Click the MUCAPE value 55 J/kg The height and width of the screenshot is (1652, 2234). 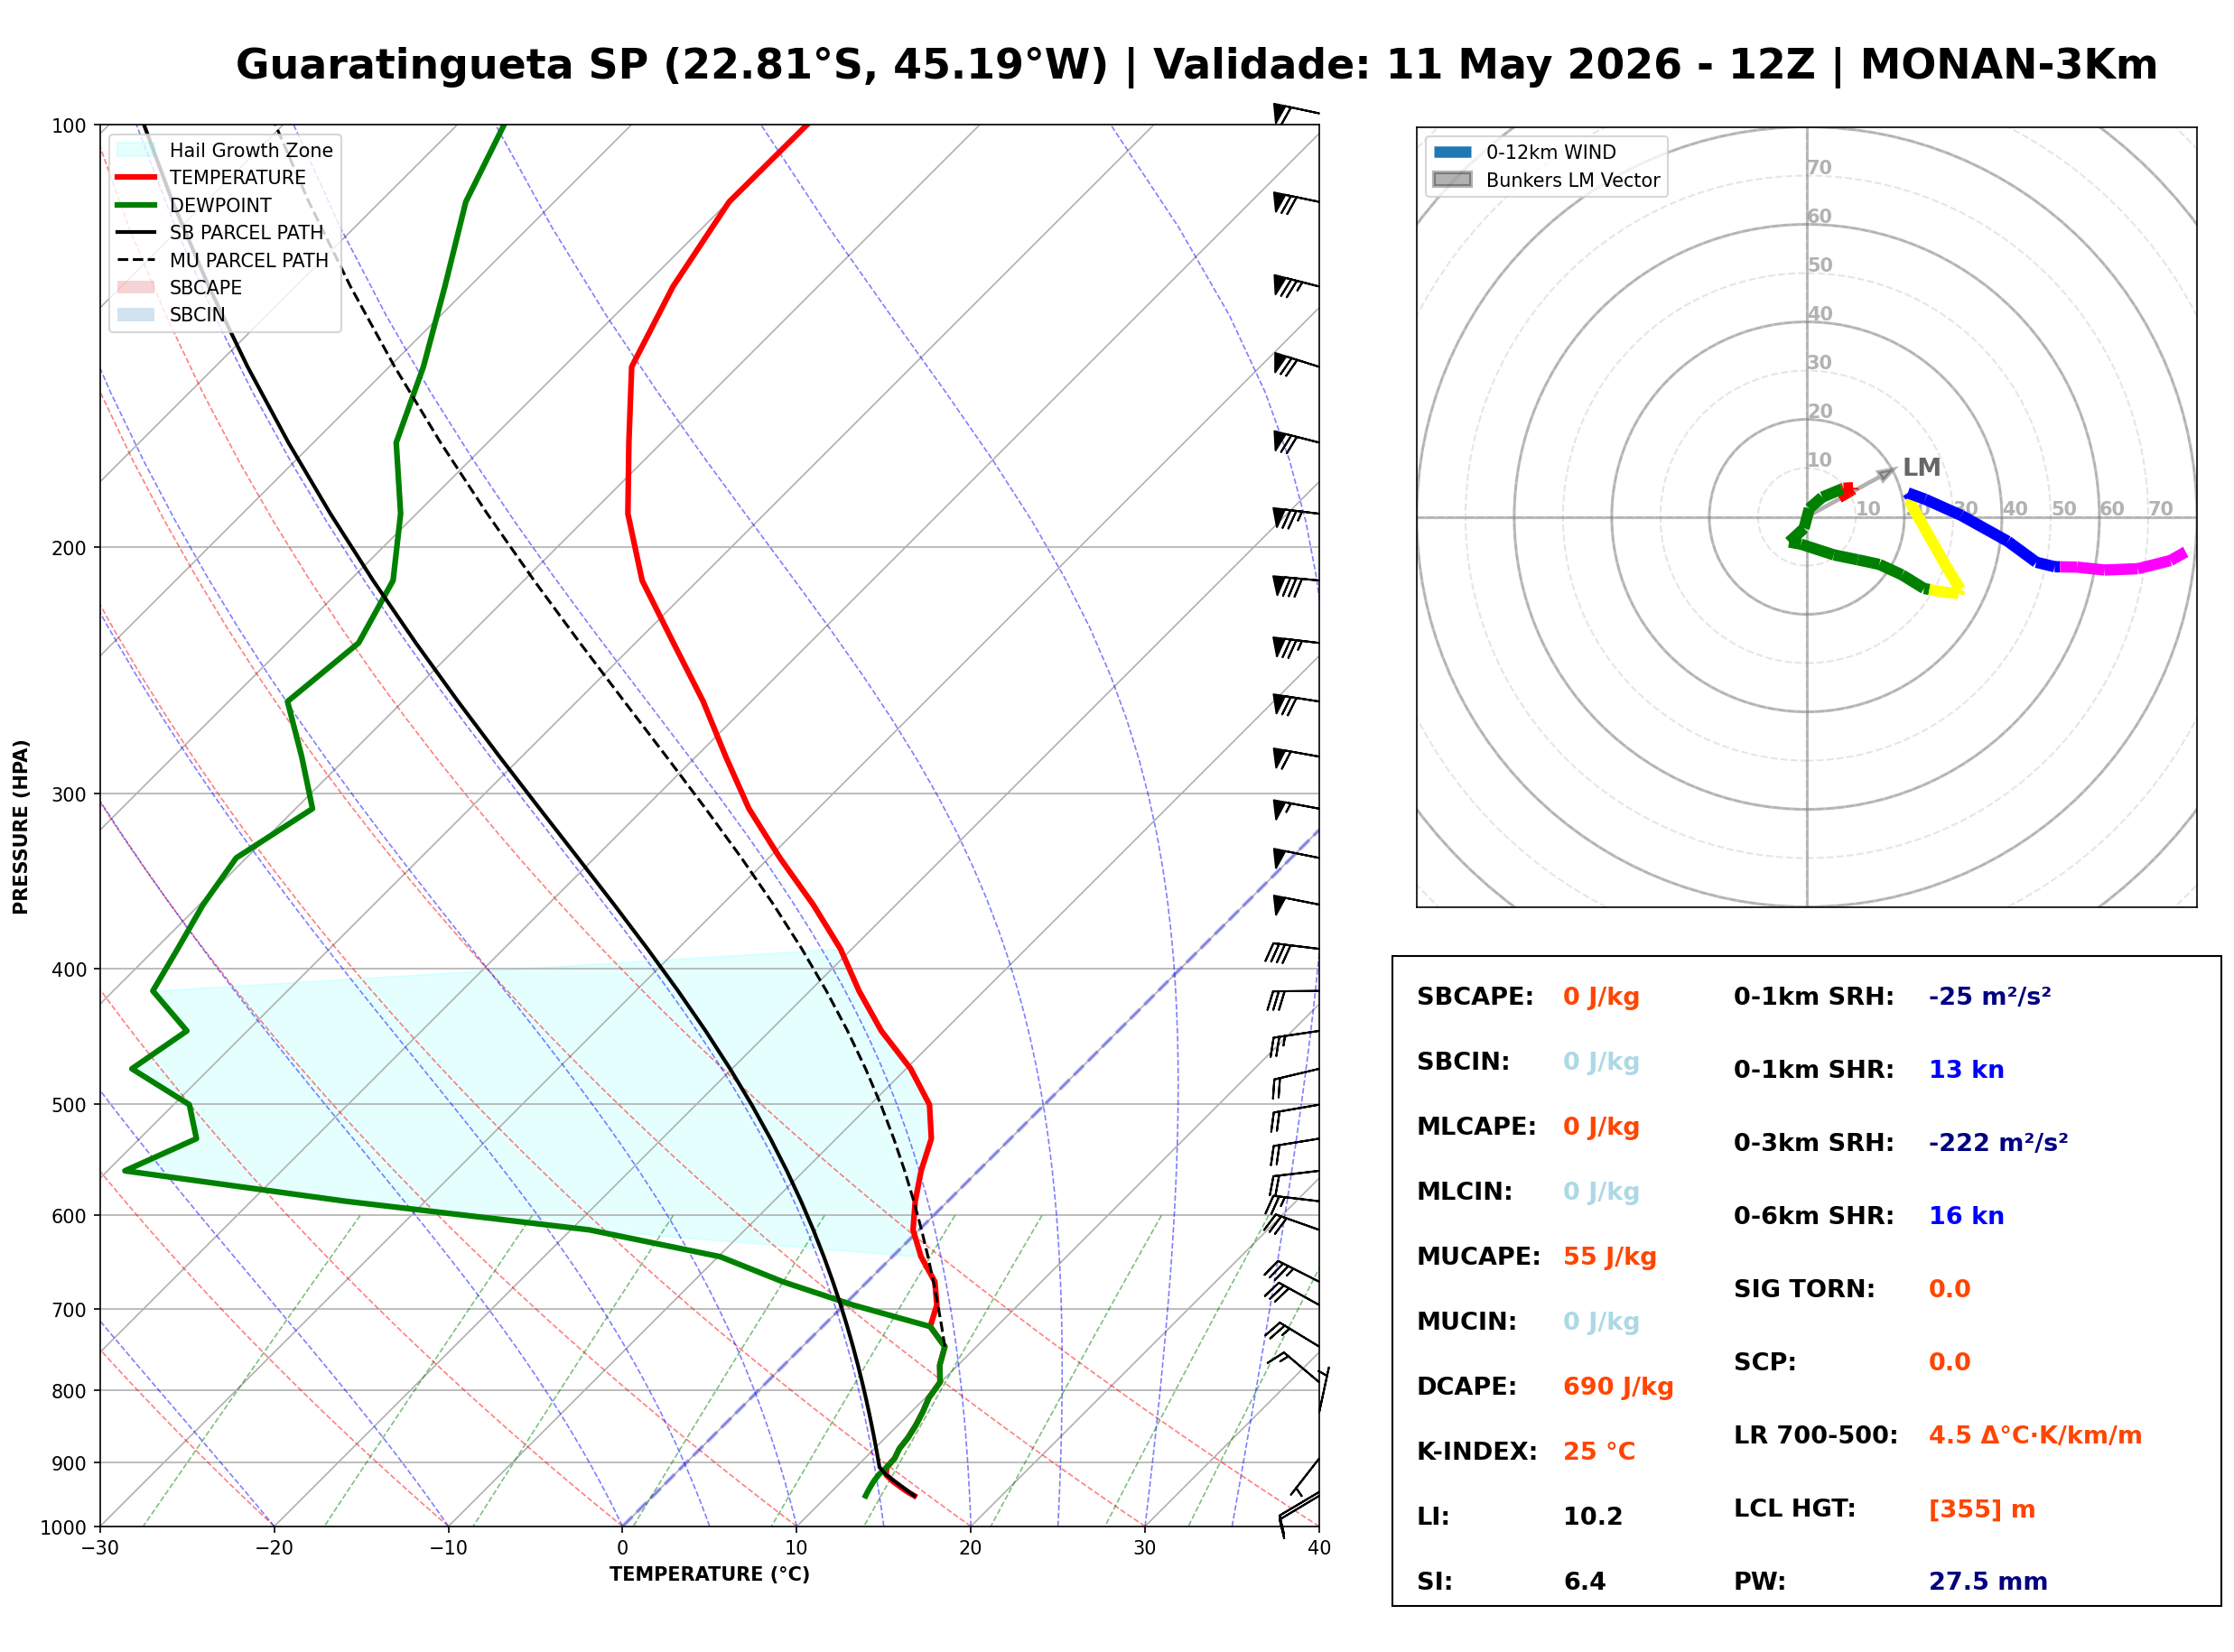tap(1610, 1257)
